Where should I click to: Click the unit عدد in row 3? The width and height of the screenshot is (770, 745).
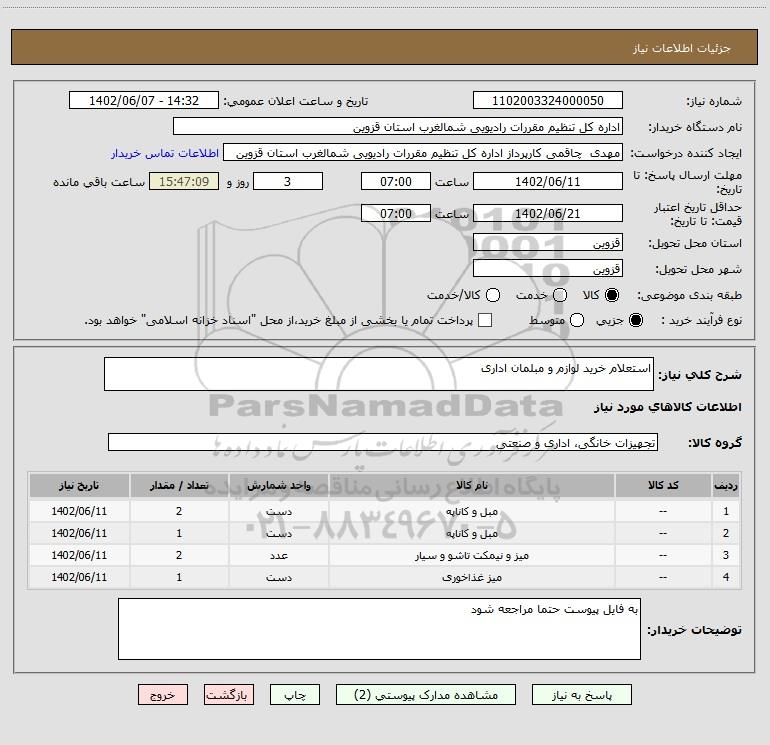(x=278, y=555)
